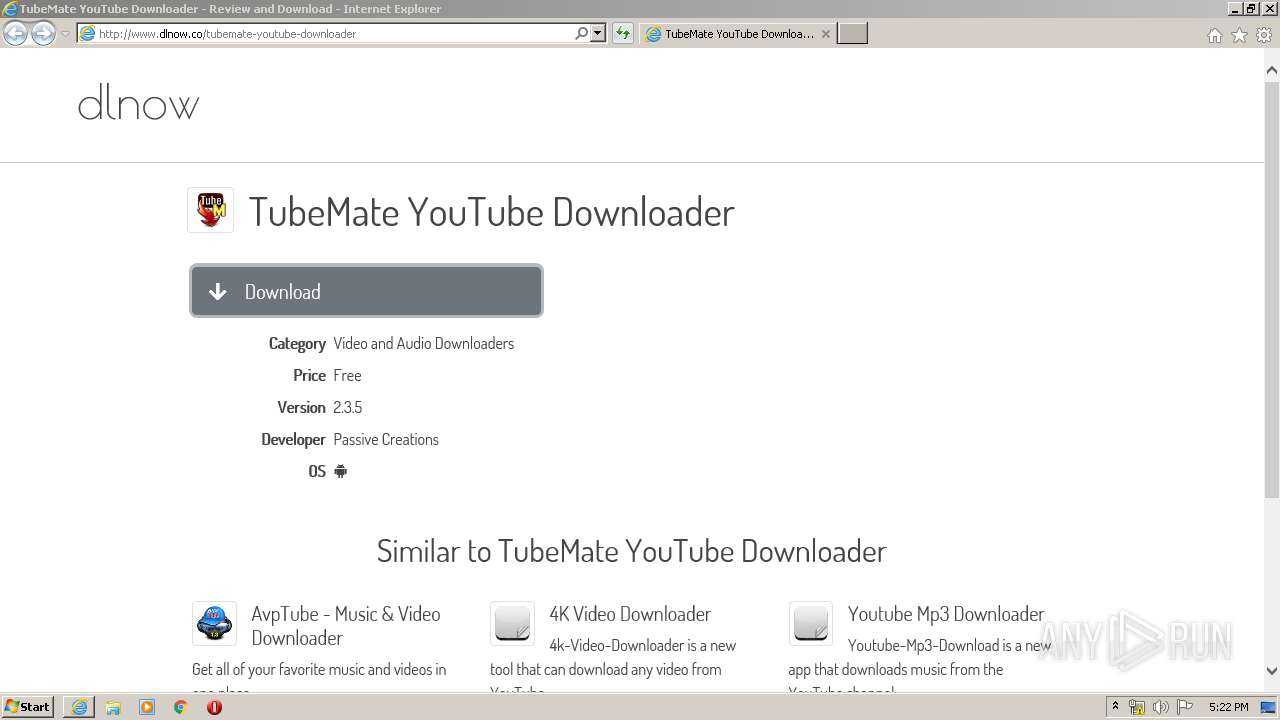1280x720 pixels.
Task: Click the scrollbar up arrow
Action: click(x=1272, y=70)
